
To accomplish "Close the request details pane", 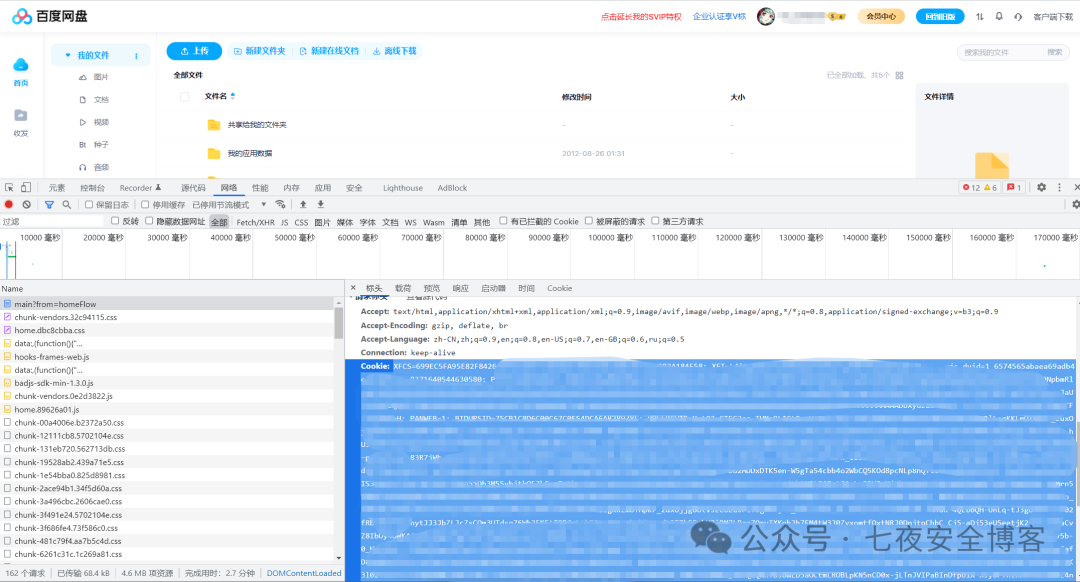I will (x=353, y=288).
